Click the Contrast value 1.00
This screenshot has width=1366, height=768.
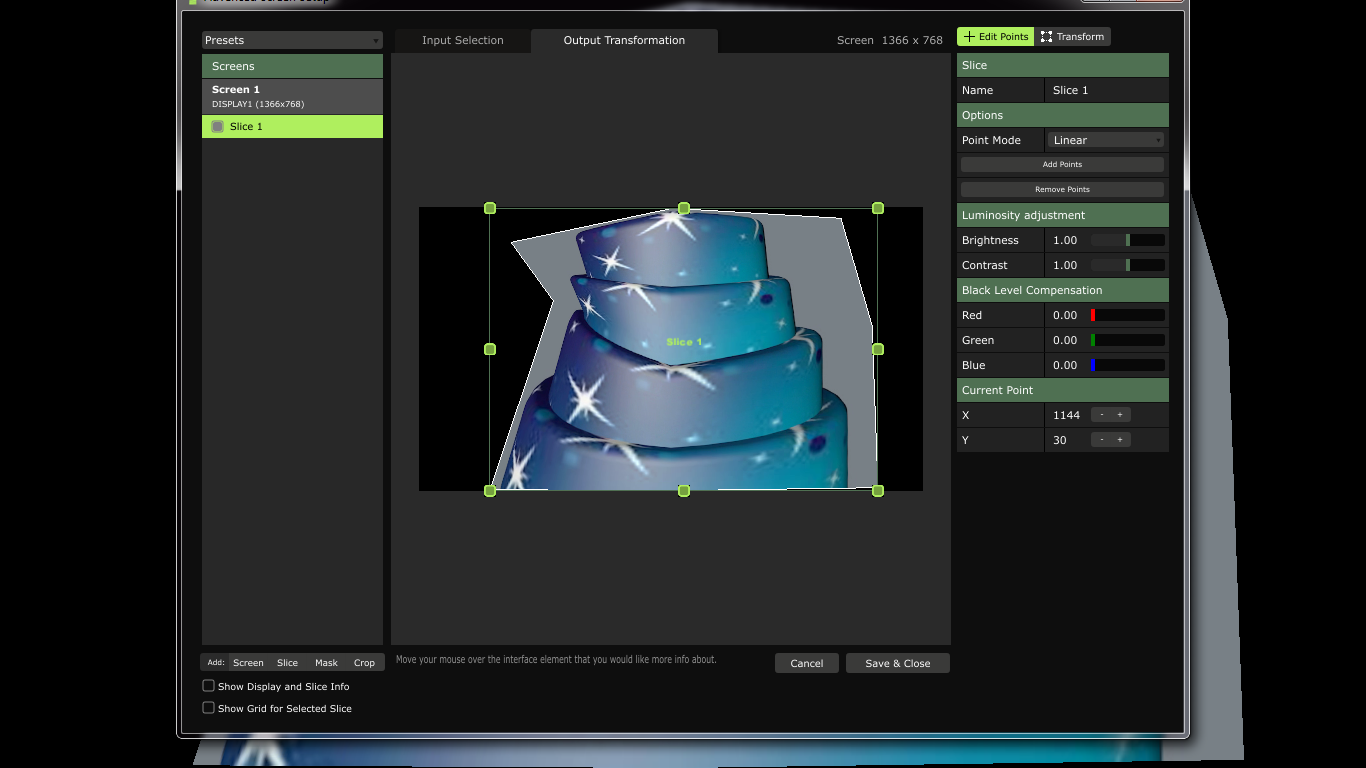(x=1065, y=265)
